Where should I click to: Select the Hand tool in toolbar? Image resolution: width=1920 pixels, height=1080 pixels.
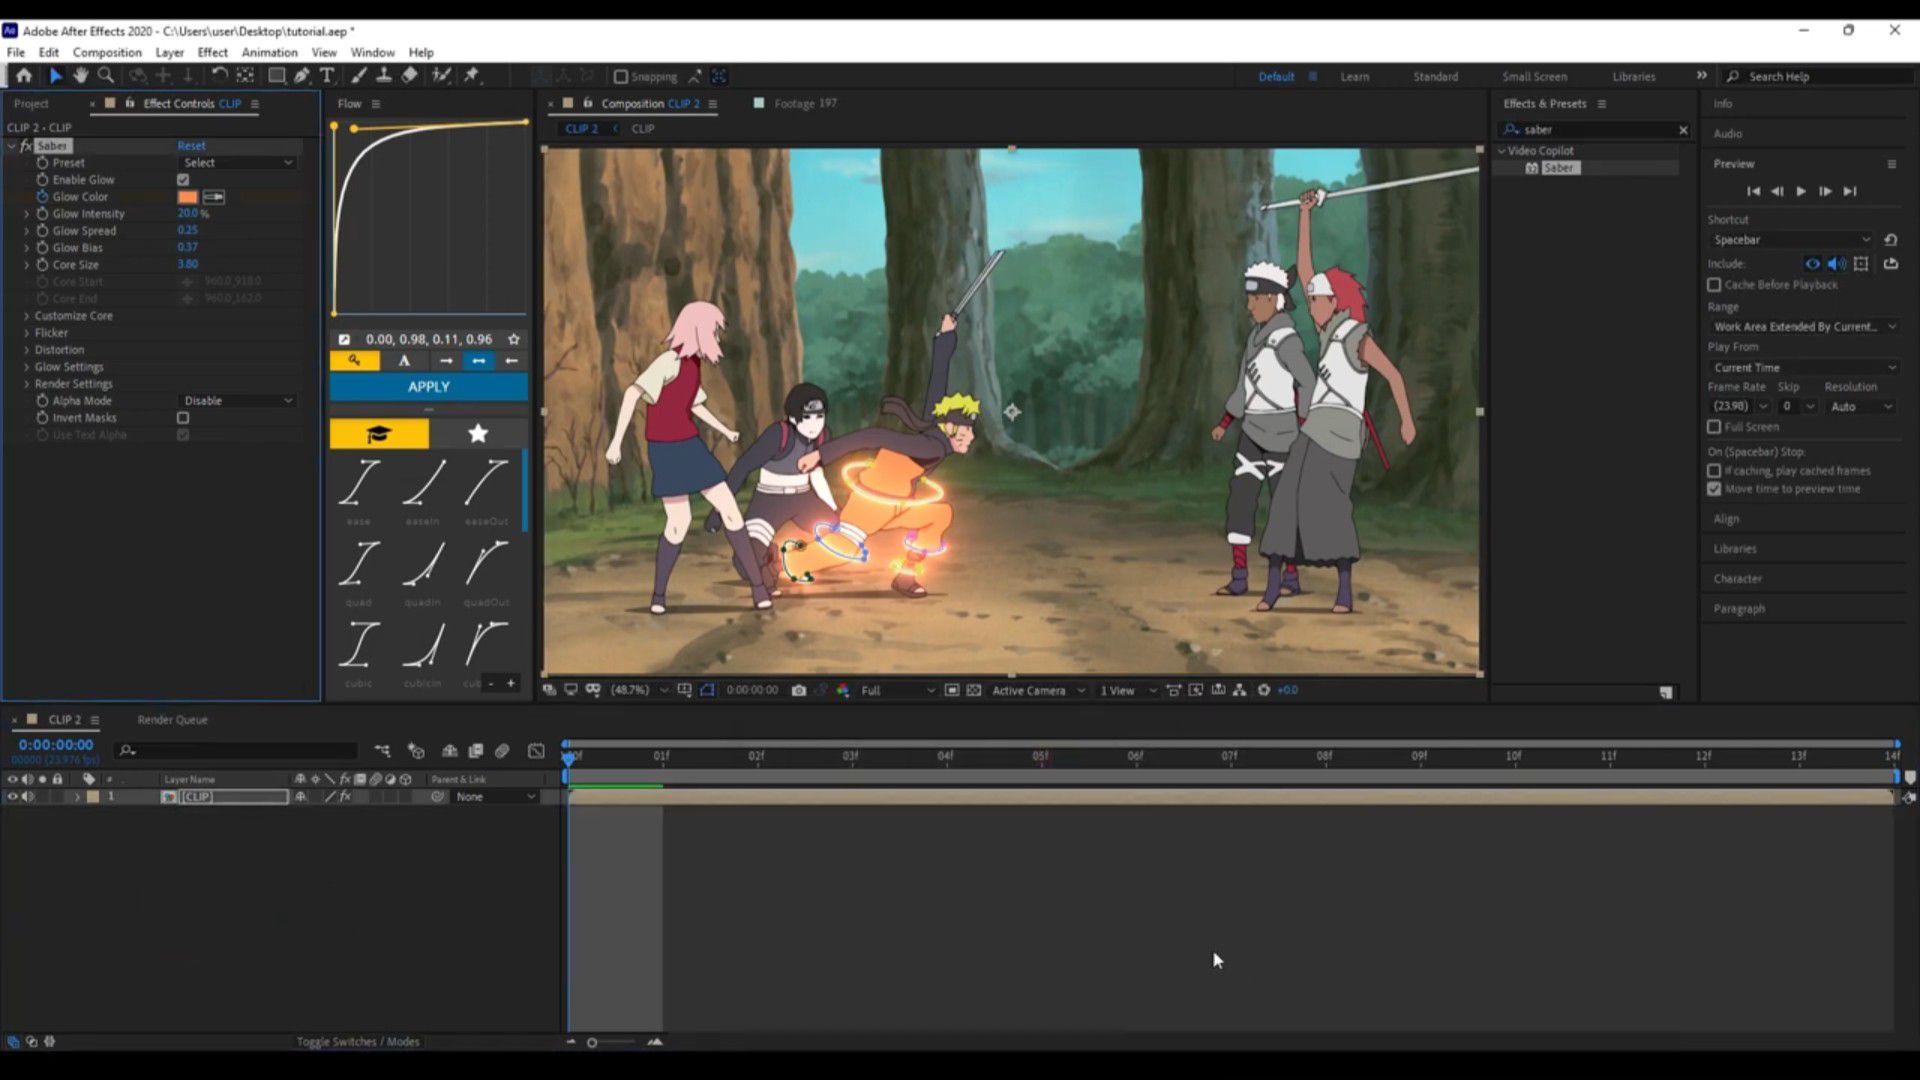80,76
